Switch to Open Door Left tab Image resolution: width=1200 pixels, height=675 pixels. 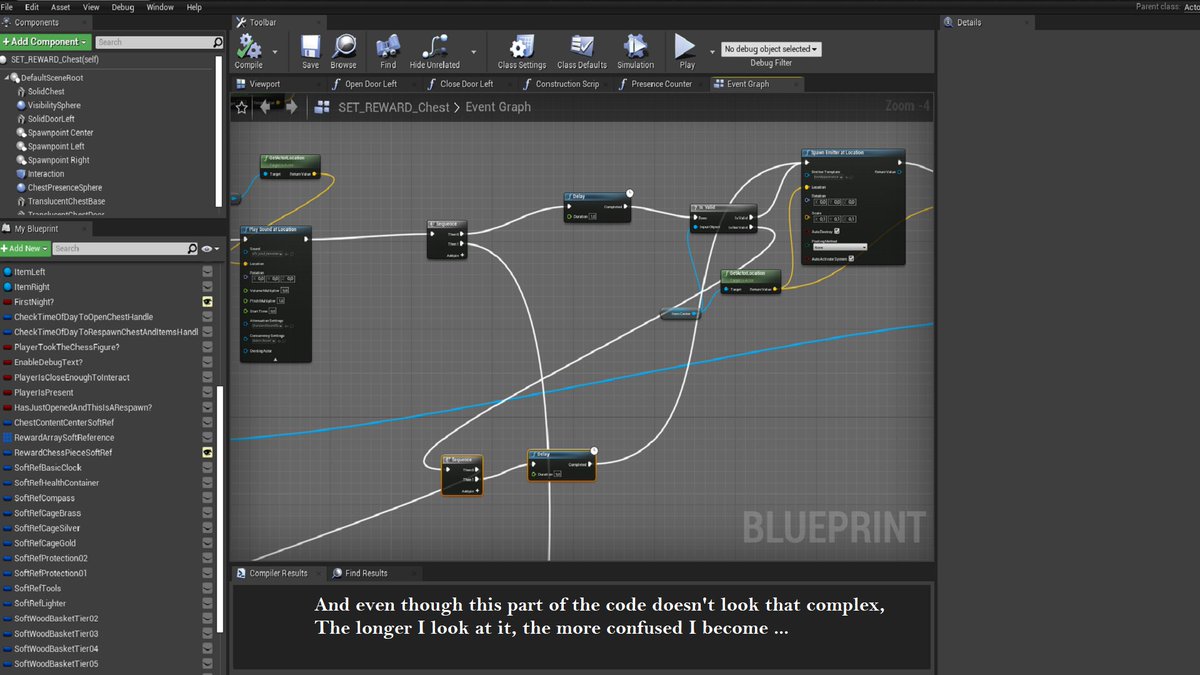click(372, 84)
